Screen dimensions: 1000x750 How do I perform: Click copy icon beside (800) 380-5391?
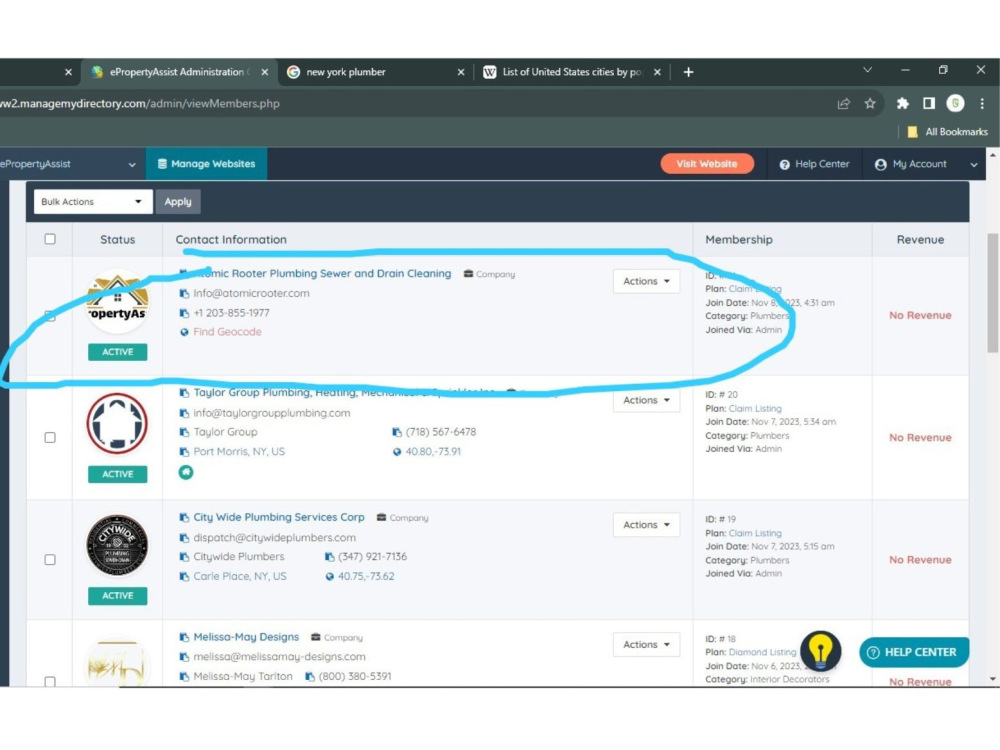point(310,677)
